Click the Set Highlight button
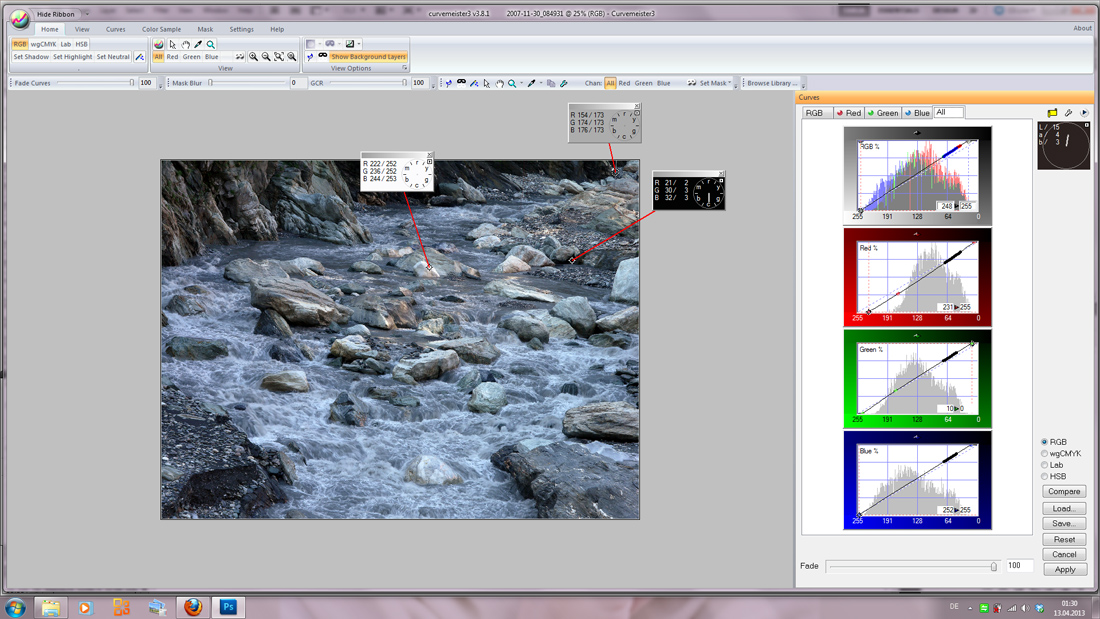 pos(72,57)
